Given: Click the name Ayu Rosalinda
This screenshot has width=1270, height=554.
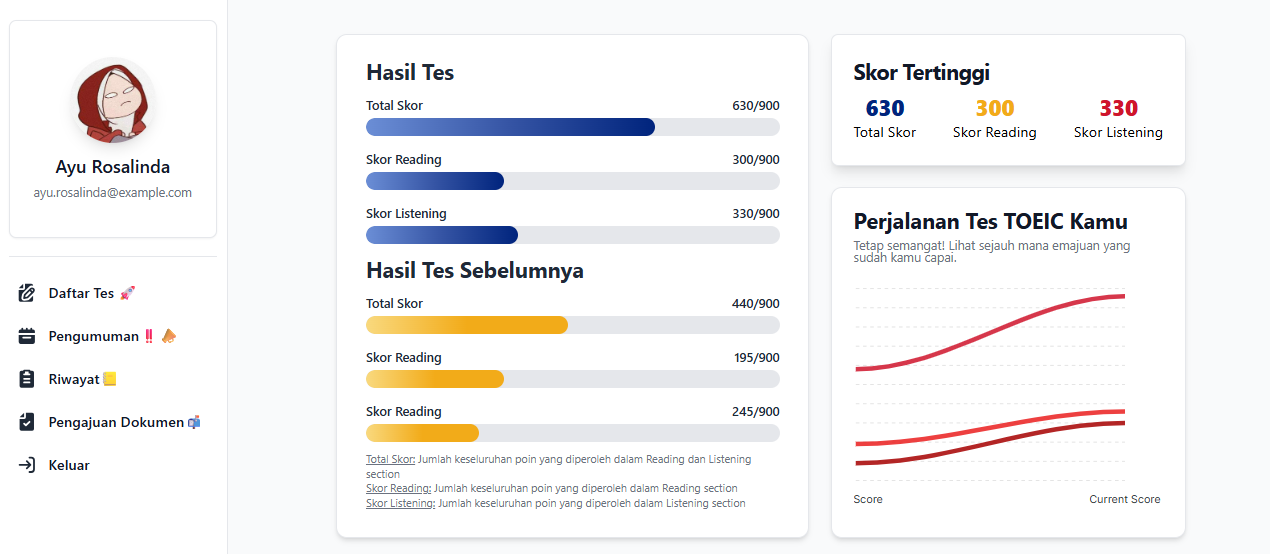Looking at the screenshot, I should click(x=113, y=167).
